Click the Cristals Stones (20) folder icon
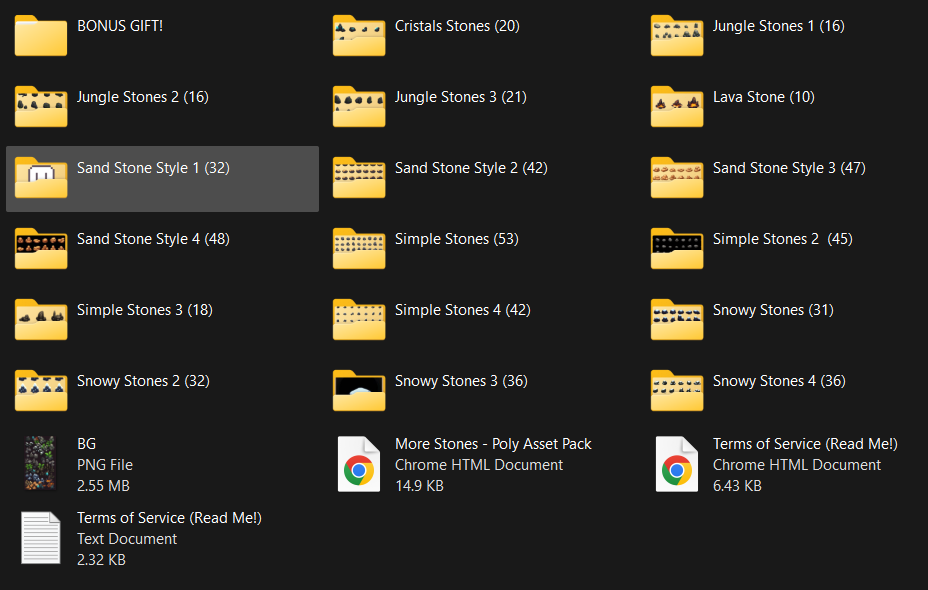The width and height of the screenshot is (928, 590). [359, 36]
